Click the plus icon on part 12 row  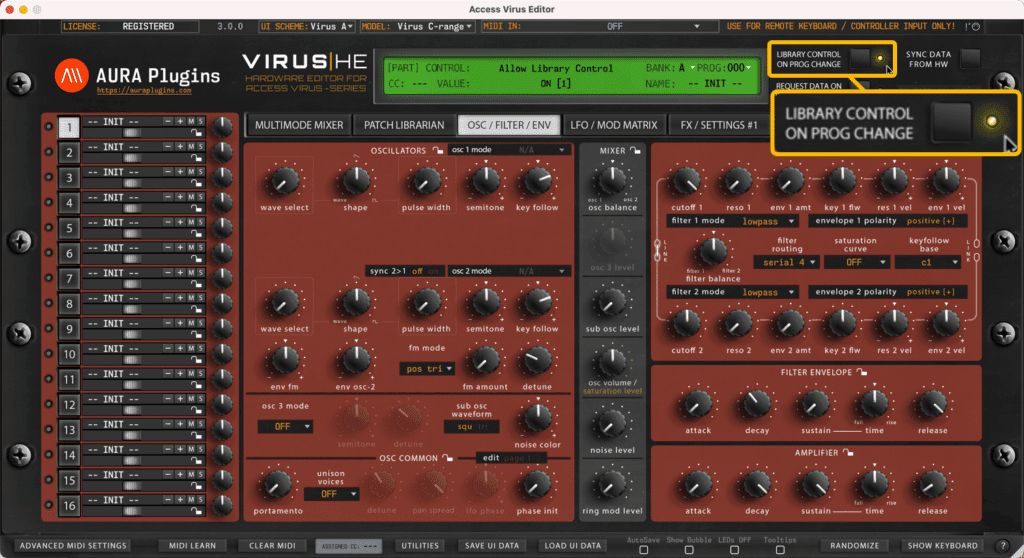(x=180, y=399)
